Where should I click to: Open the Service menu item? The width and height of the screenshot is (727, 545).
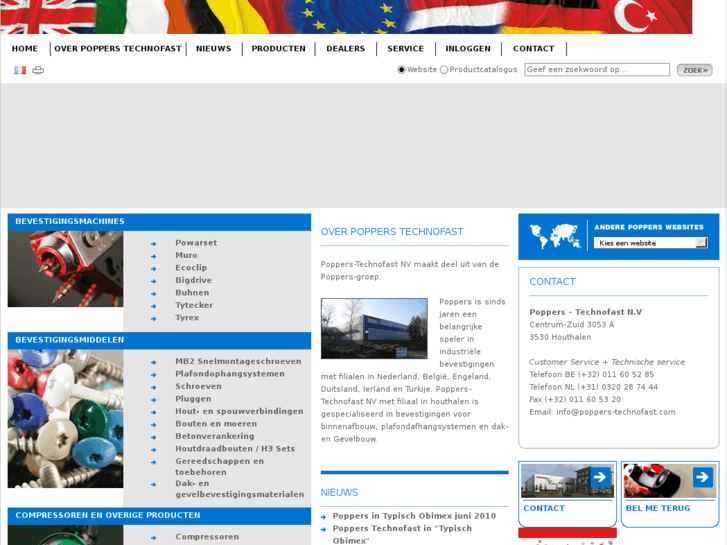click(406, 49)
